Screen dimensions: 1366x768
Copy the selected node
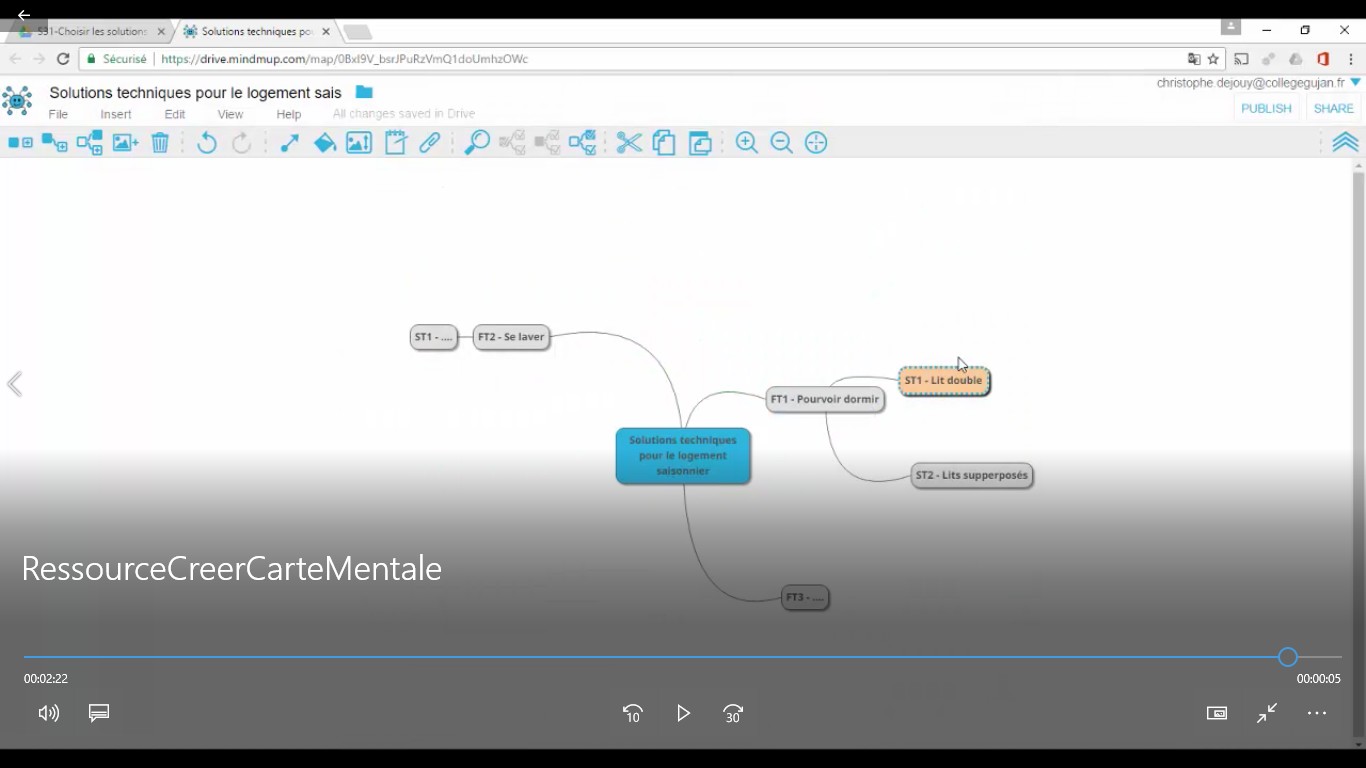(664, 143)
